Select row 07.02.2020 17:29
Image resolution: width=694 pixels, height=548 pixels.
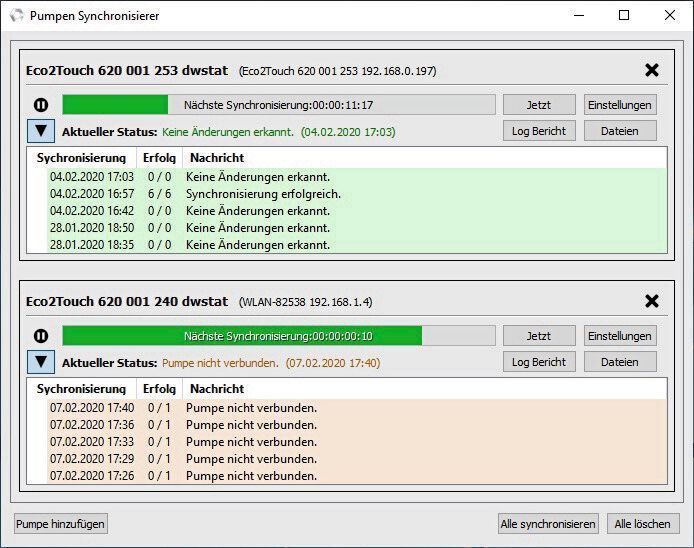tap(357, 459)
